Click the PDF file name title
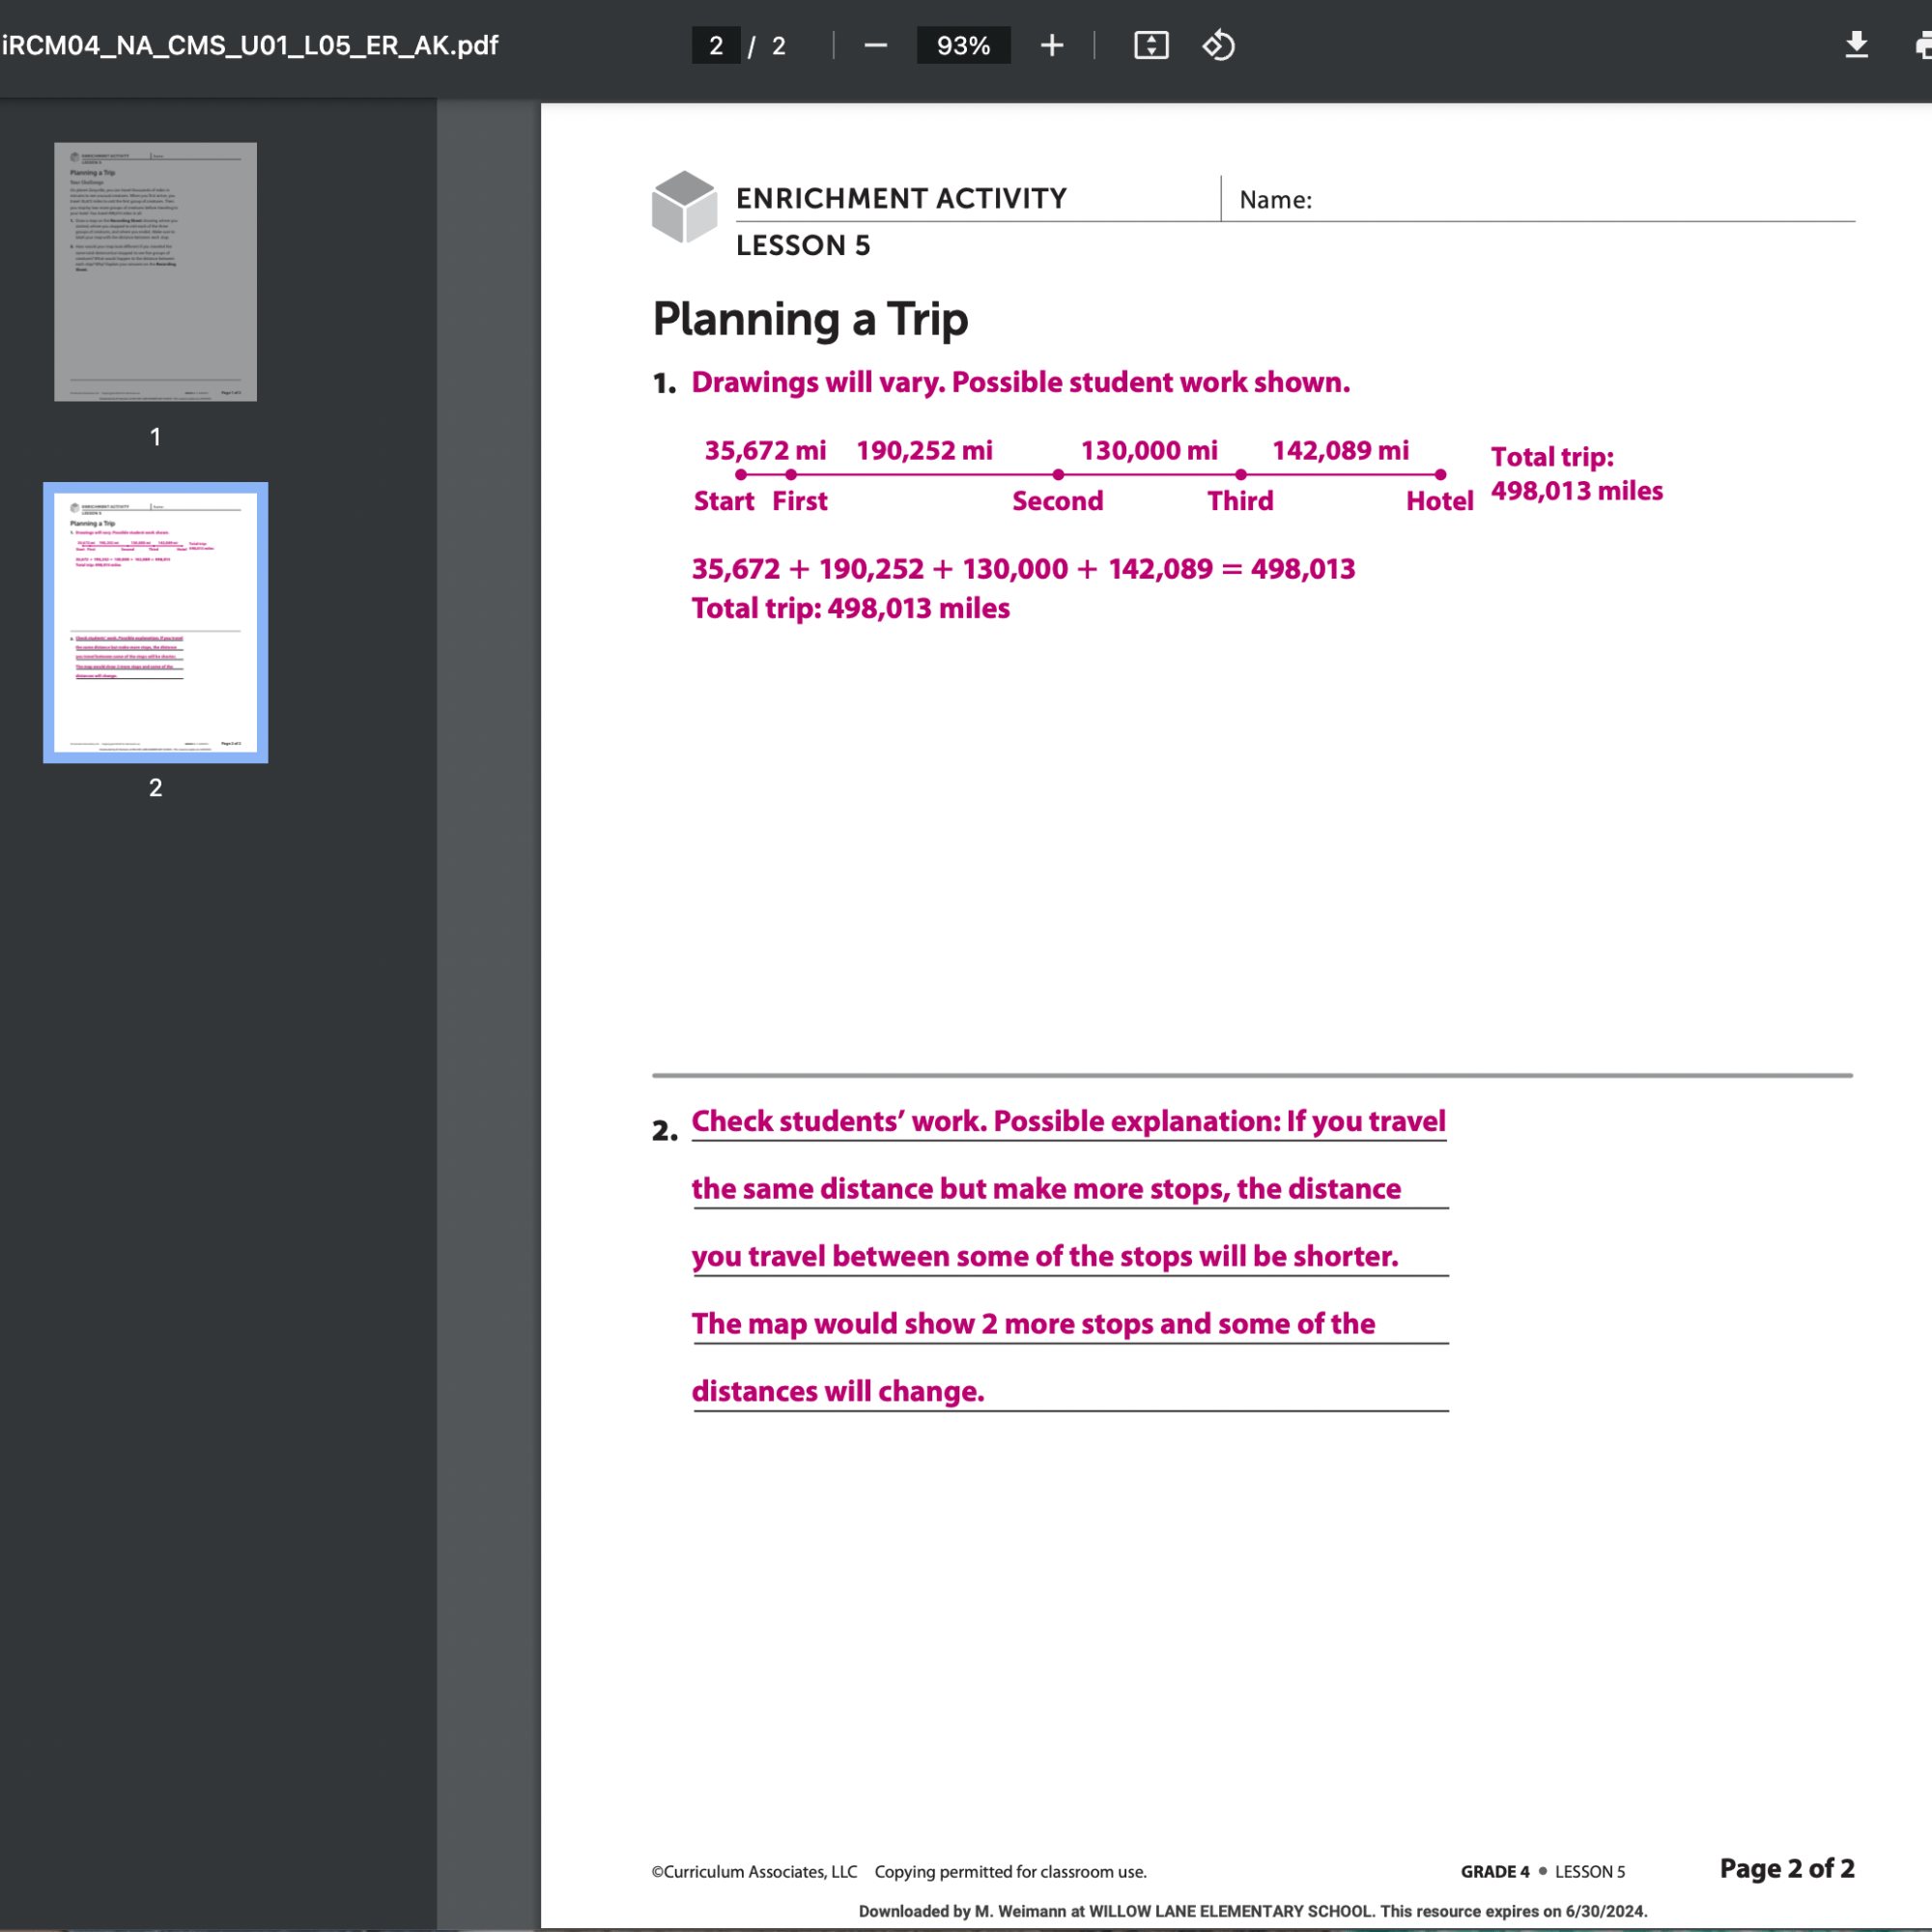 click(250, 46)
